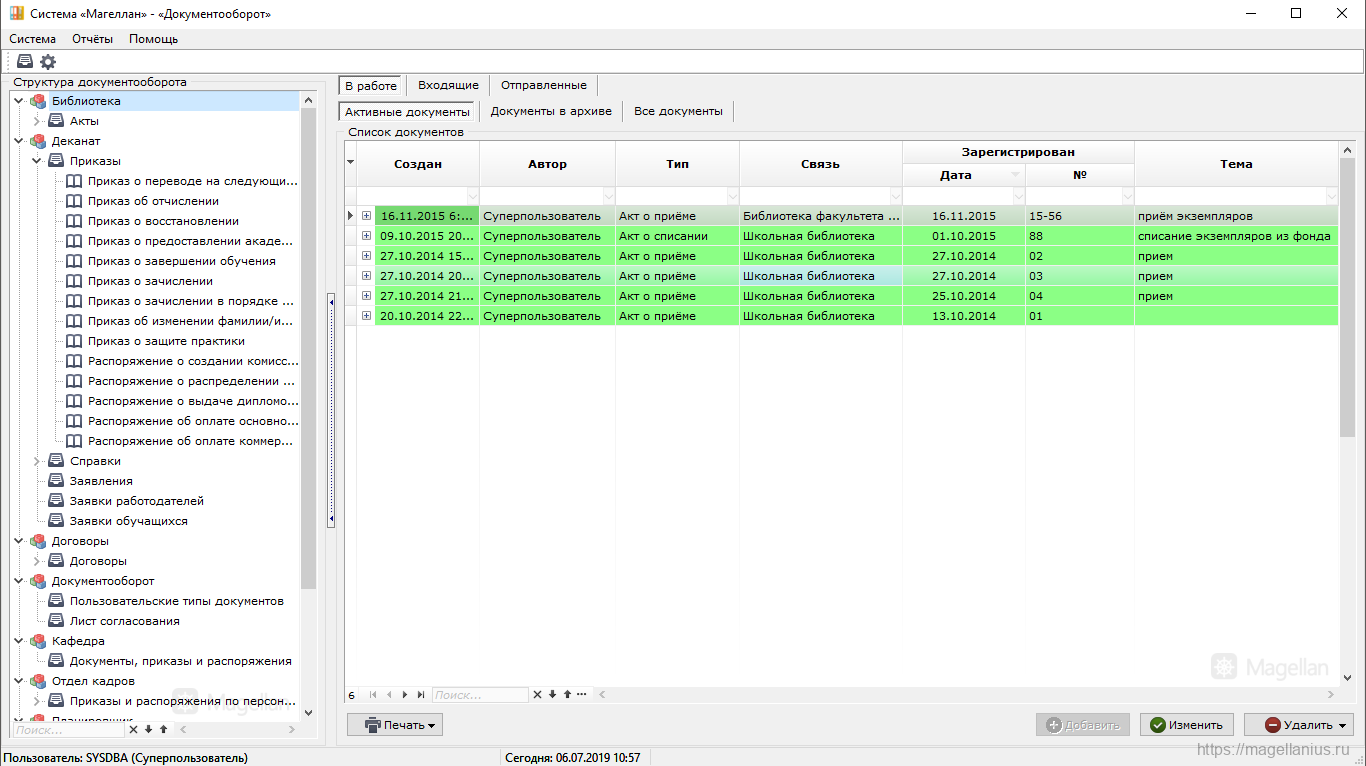Click the book icon of Приказ об отчислении

click(74, 201)
